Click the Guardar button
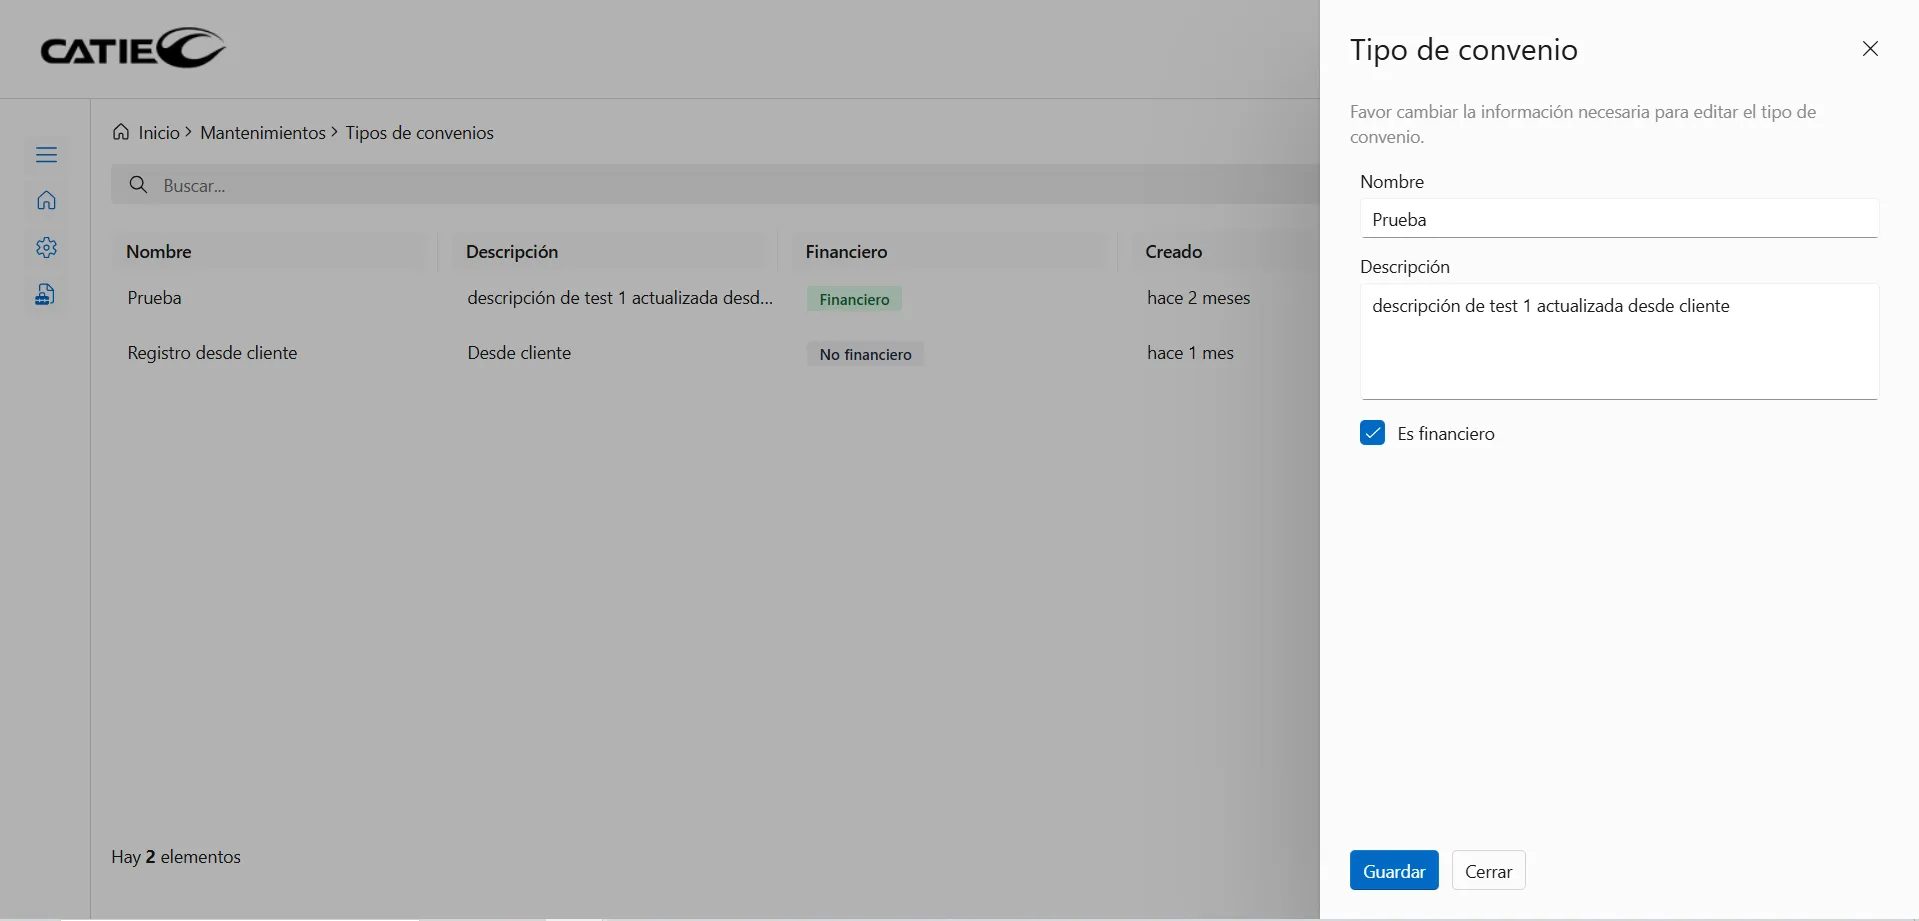This screenshot has width=1919, height=921. tap(1393, 870)
